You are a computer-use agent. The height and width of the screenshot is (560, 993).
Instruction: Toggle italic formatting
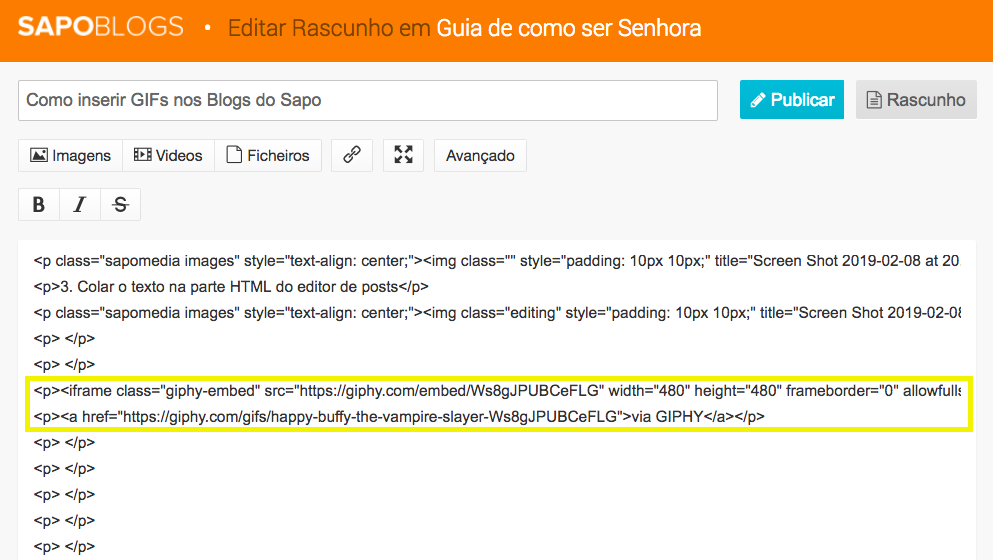point(80,204)
